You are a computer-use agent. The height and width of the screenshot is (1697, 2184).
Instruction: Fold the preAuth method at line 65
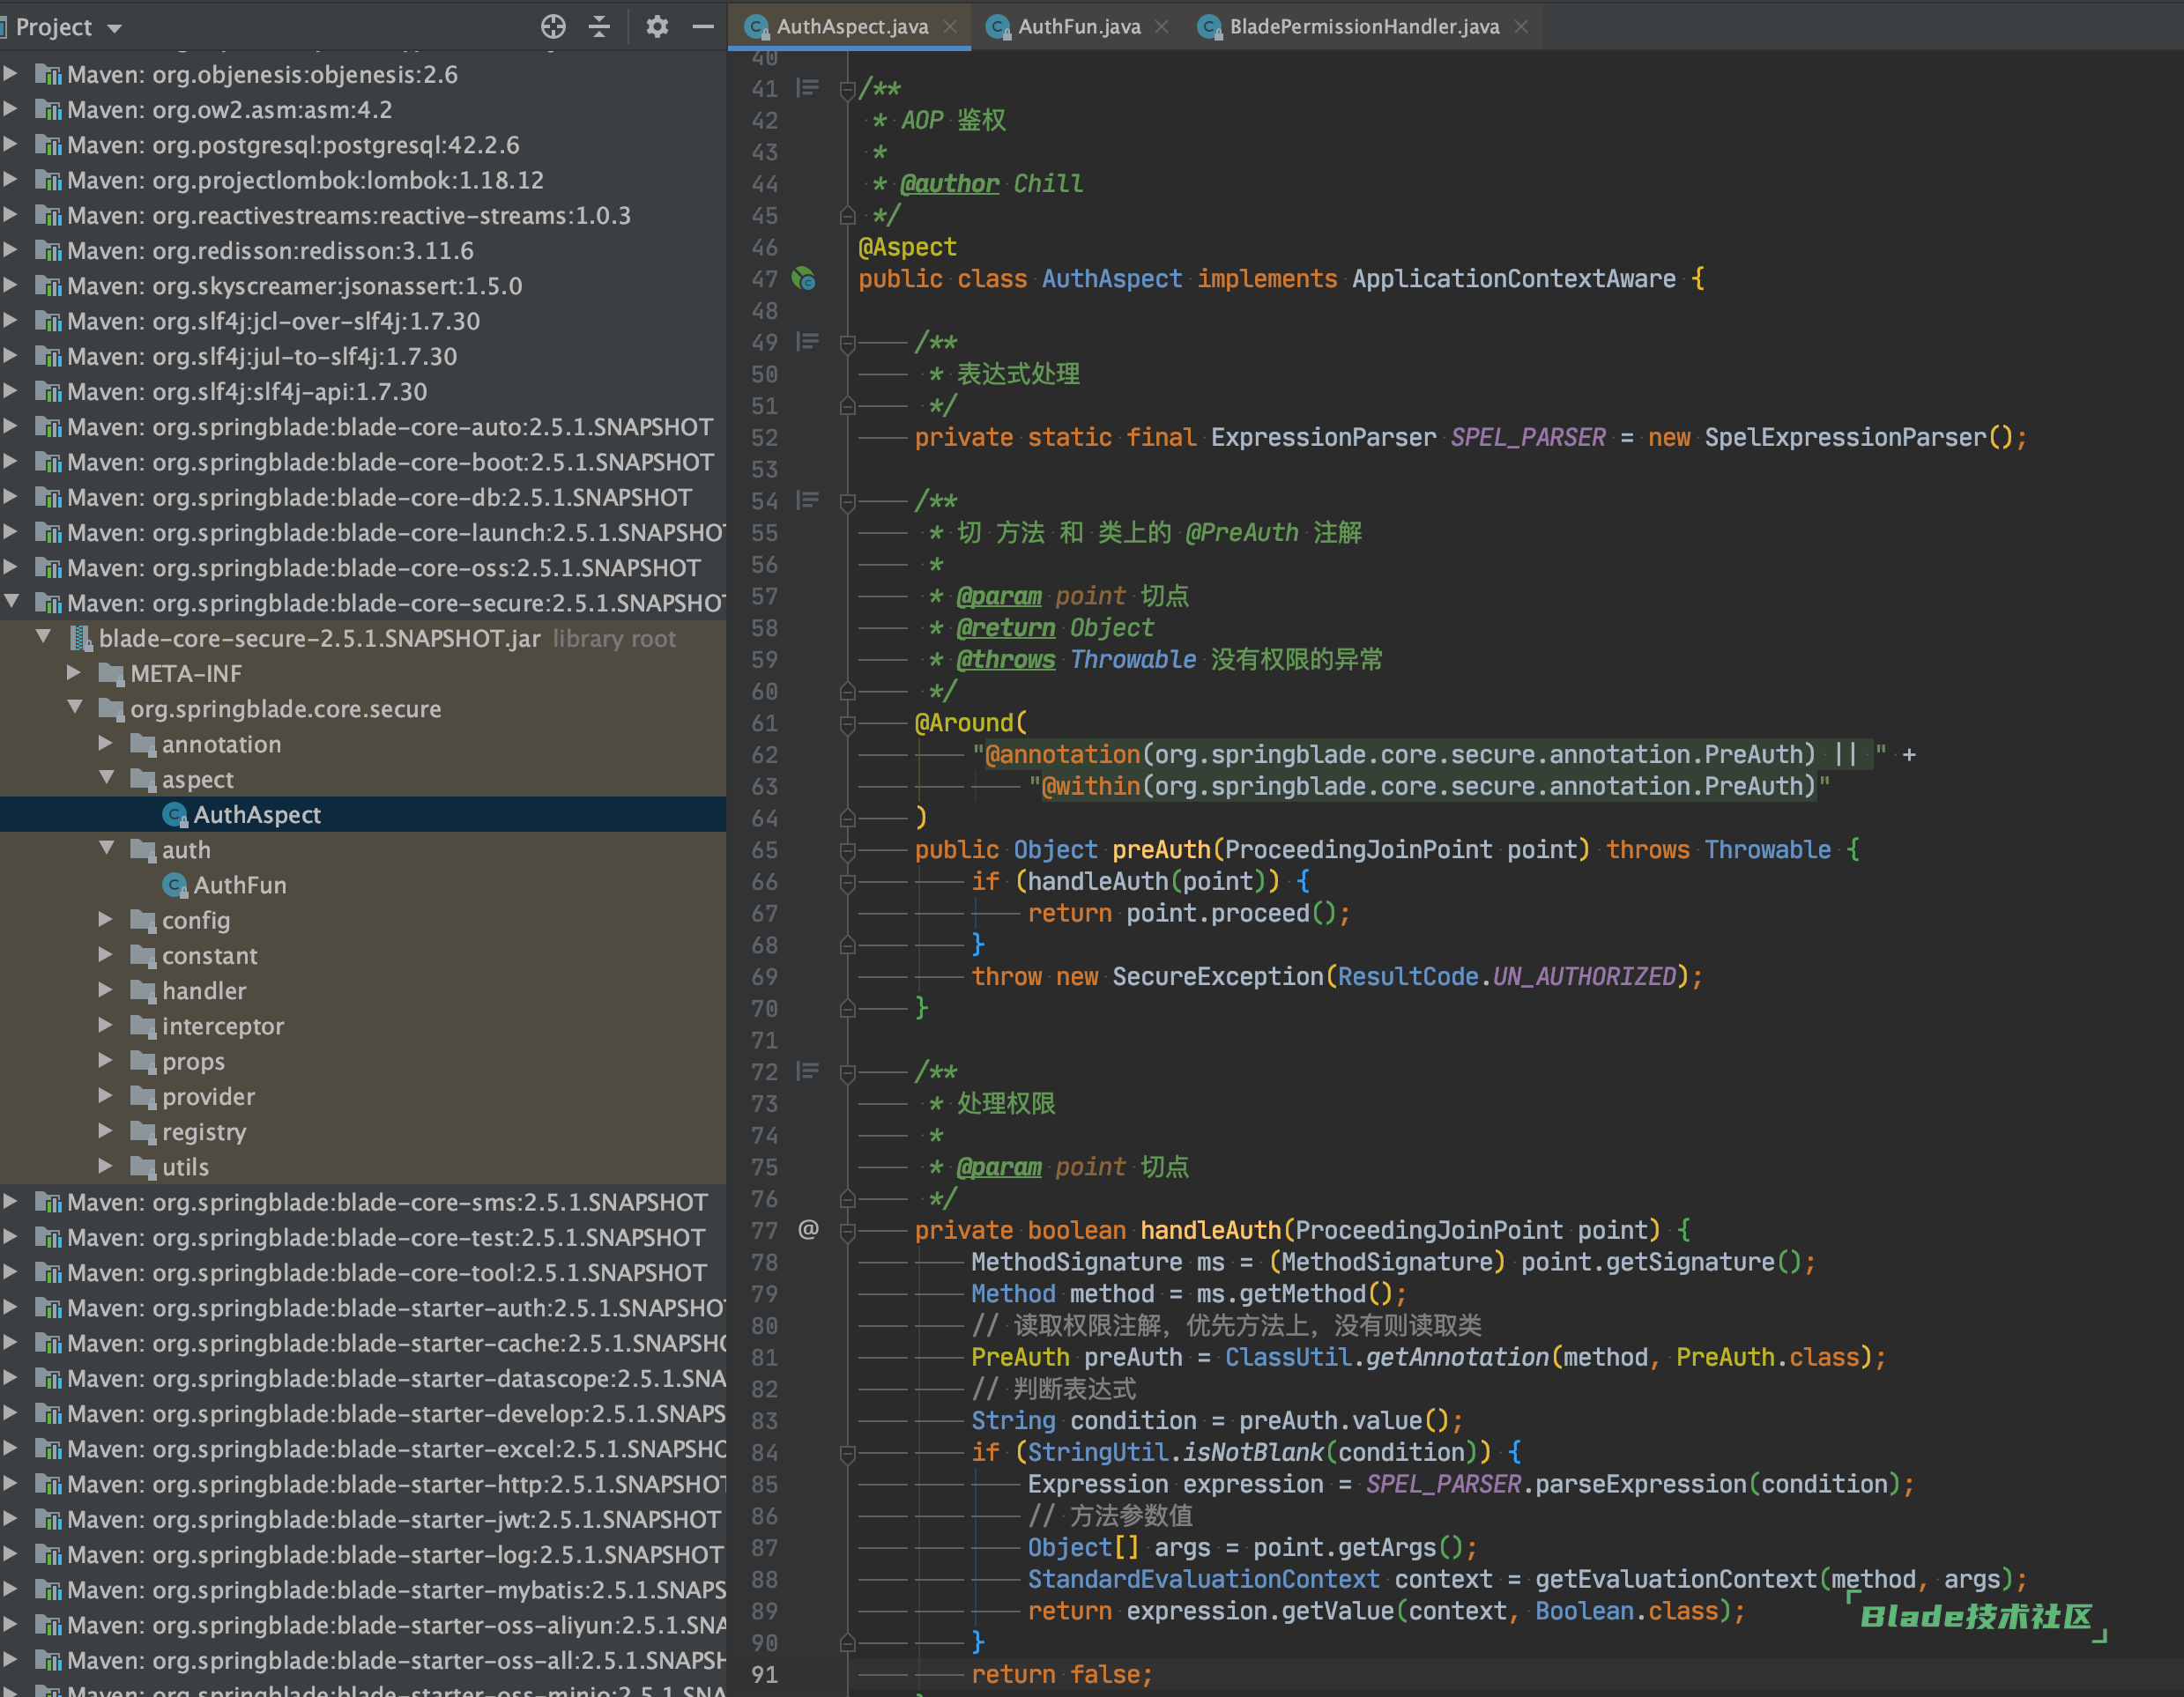847,851
